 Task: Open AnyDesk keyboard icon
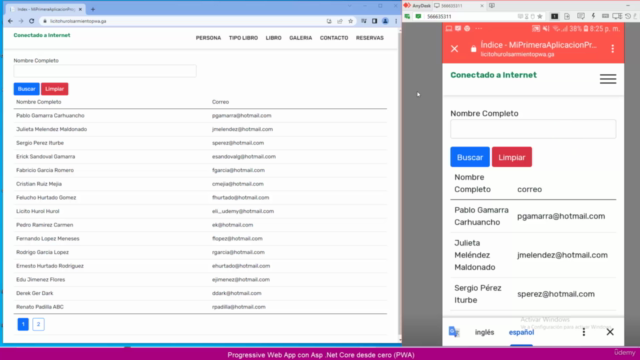click(x=605, y=16)
